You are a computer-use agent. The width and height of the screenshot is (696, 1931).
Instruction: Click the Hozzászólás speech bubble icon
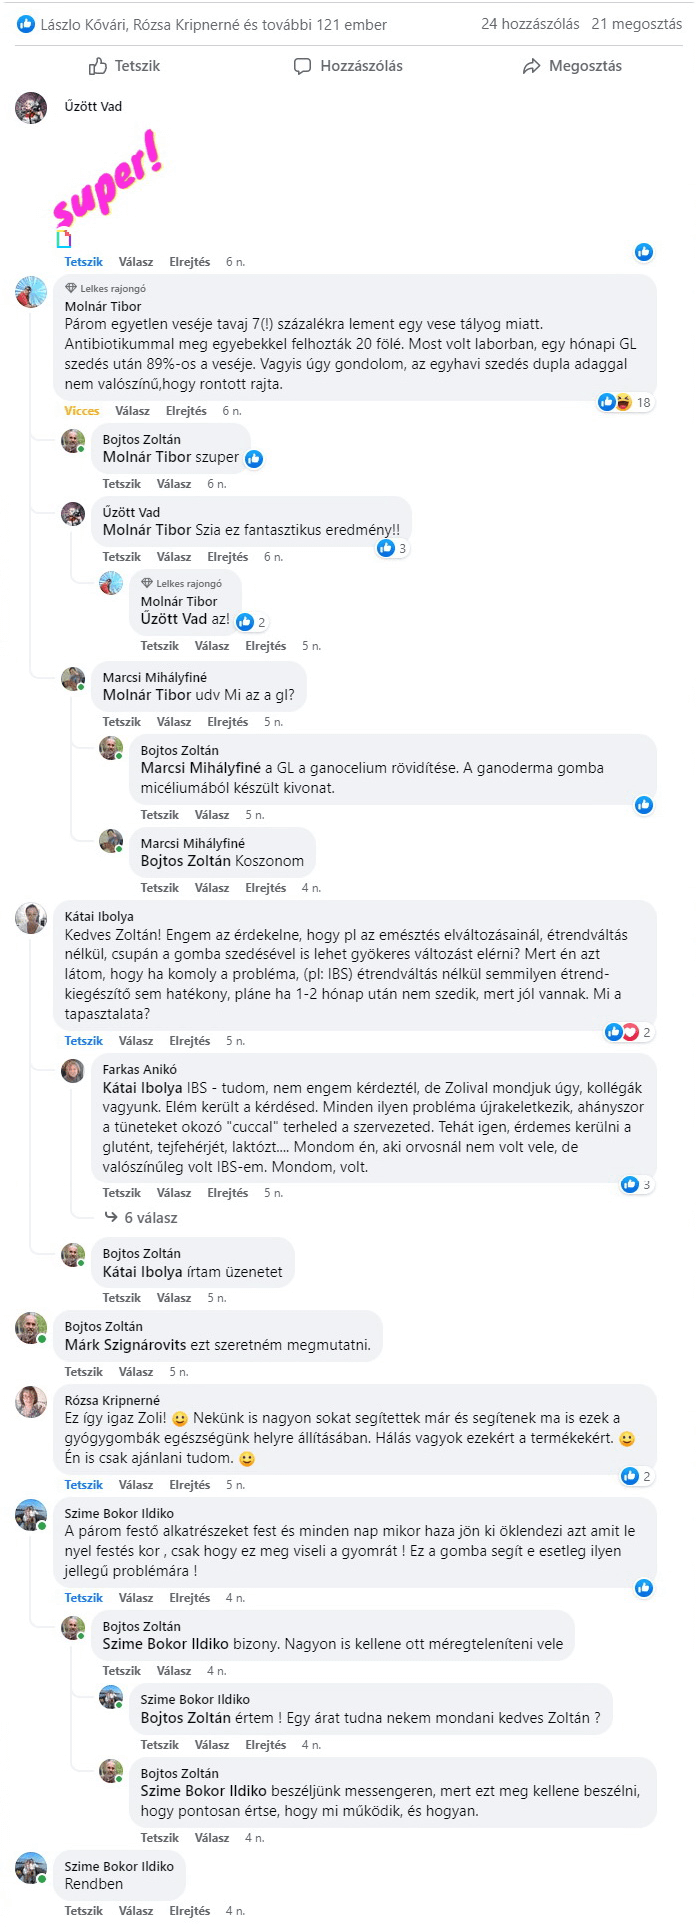302,66
